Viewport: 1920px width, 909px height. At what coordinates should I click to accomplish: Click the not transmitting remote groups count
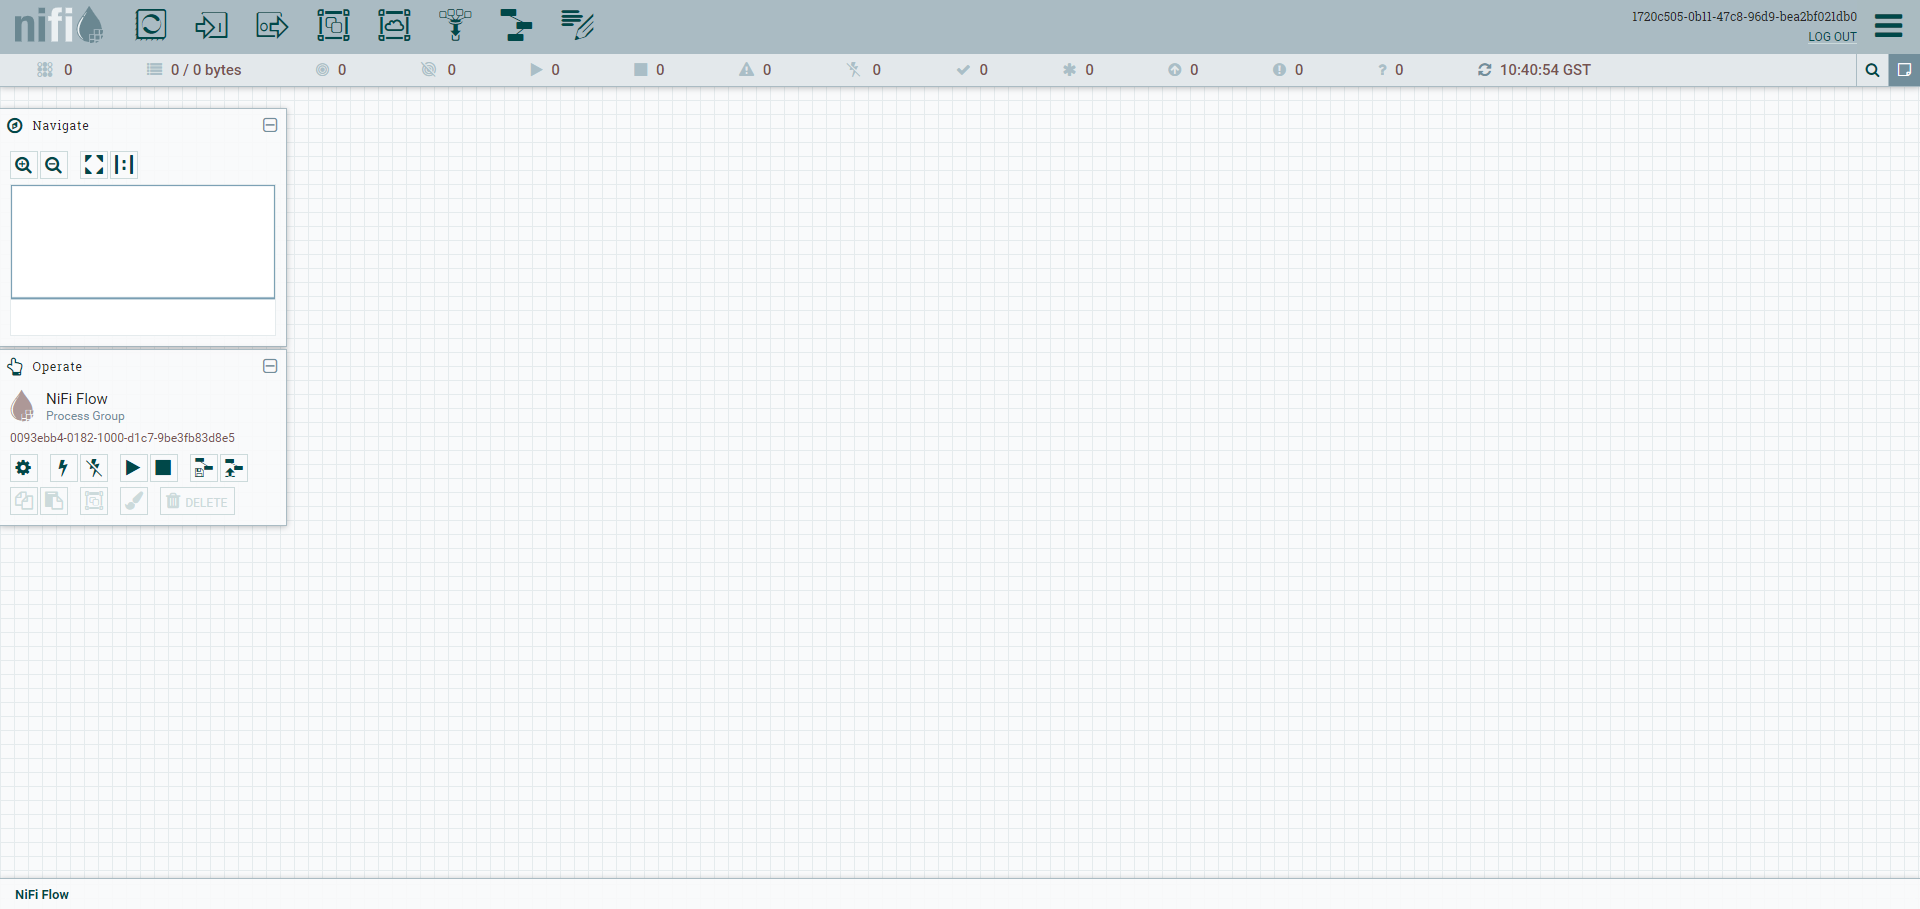(x=439, y=70)
